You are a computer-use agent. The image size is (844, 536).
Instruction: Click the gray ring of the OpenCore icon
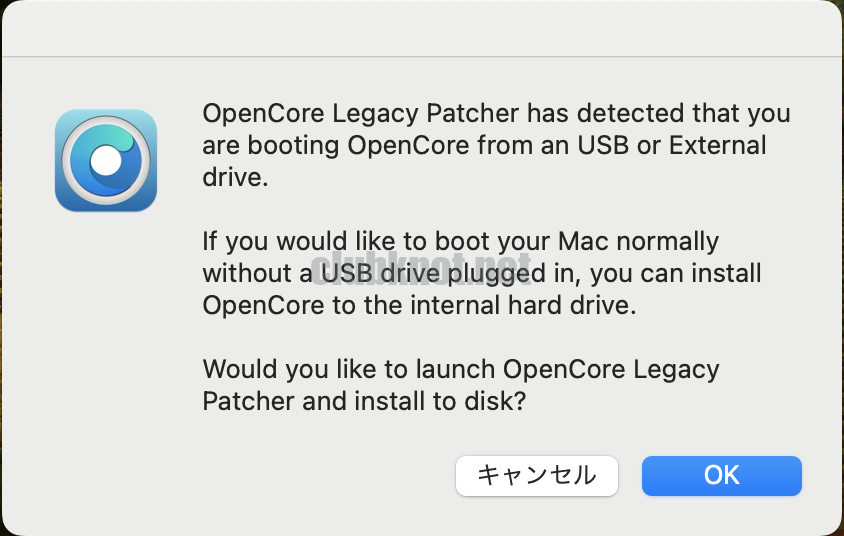point(70,160)
